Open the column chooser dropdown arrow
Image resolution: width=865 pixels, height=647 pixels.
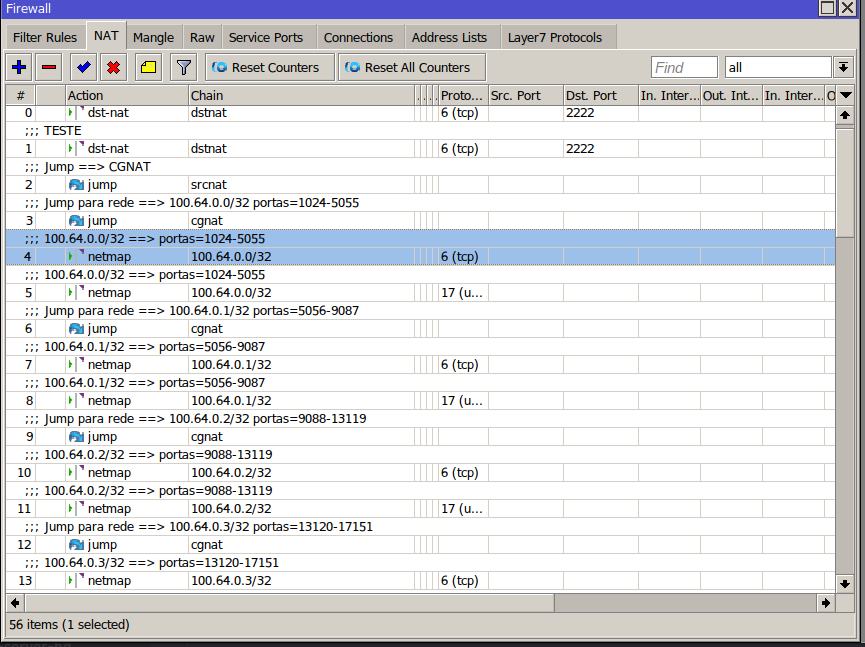[846, 95]
